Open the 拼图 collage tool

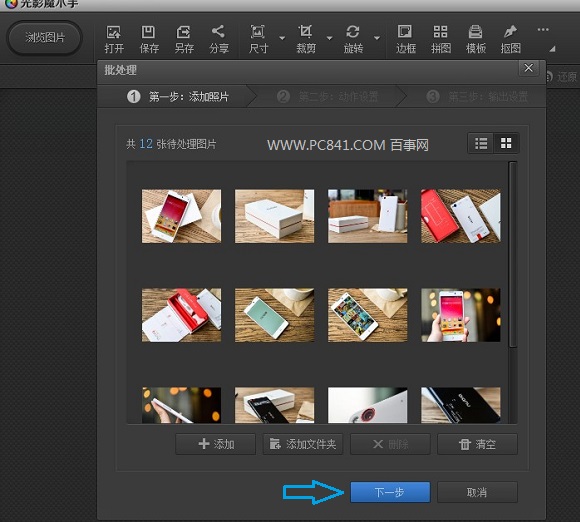(441, 39)
